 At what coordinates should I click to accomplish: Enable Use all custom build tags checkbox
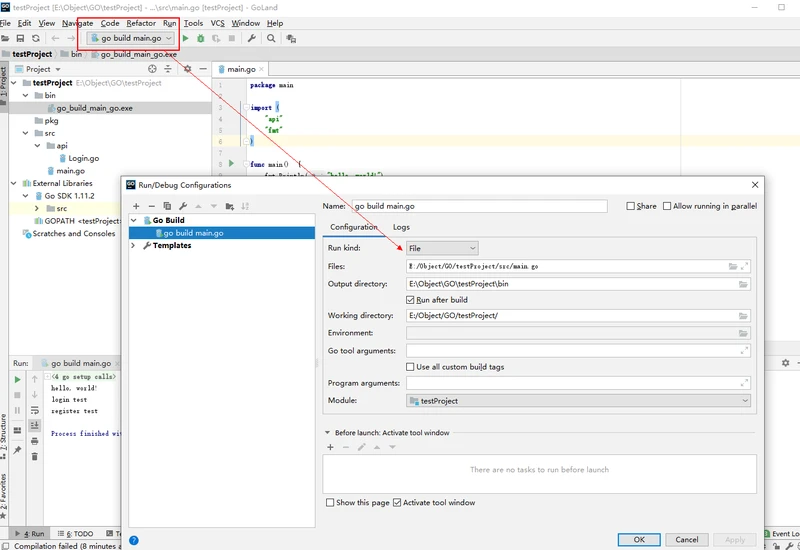coord(410,367)
